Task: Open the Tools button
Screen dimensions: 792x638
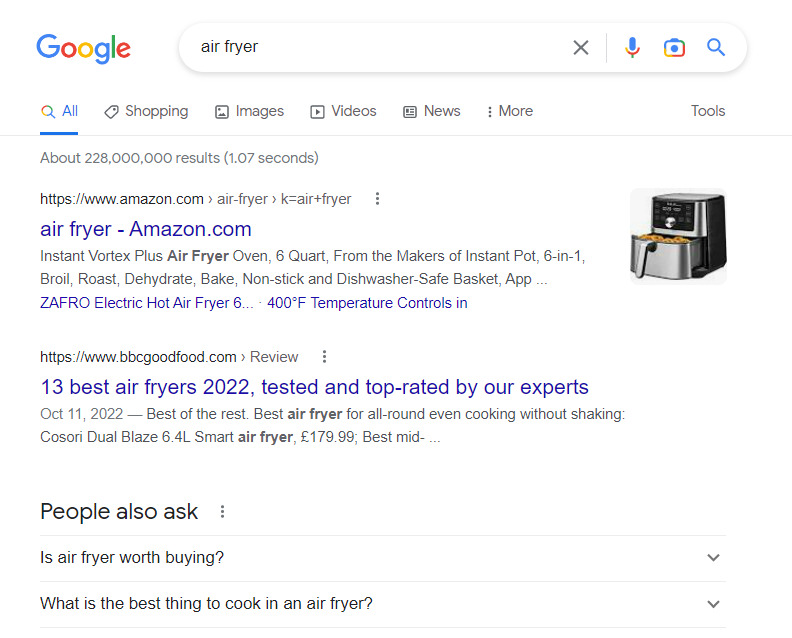Action: coord(708,111)
